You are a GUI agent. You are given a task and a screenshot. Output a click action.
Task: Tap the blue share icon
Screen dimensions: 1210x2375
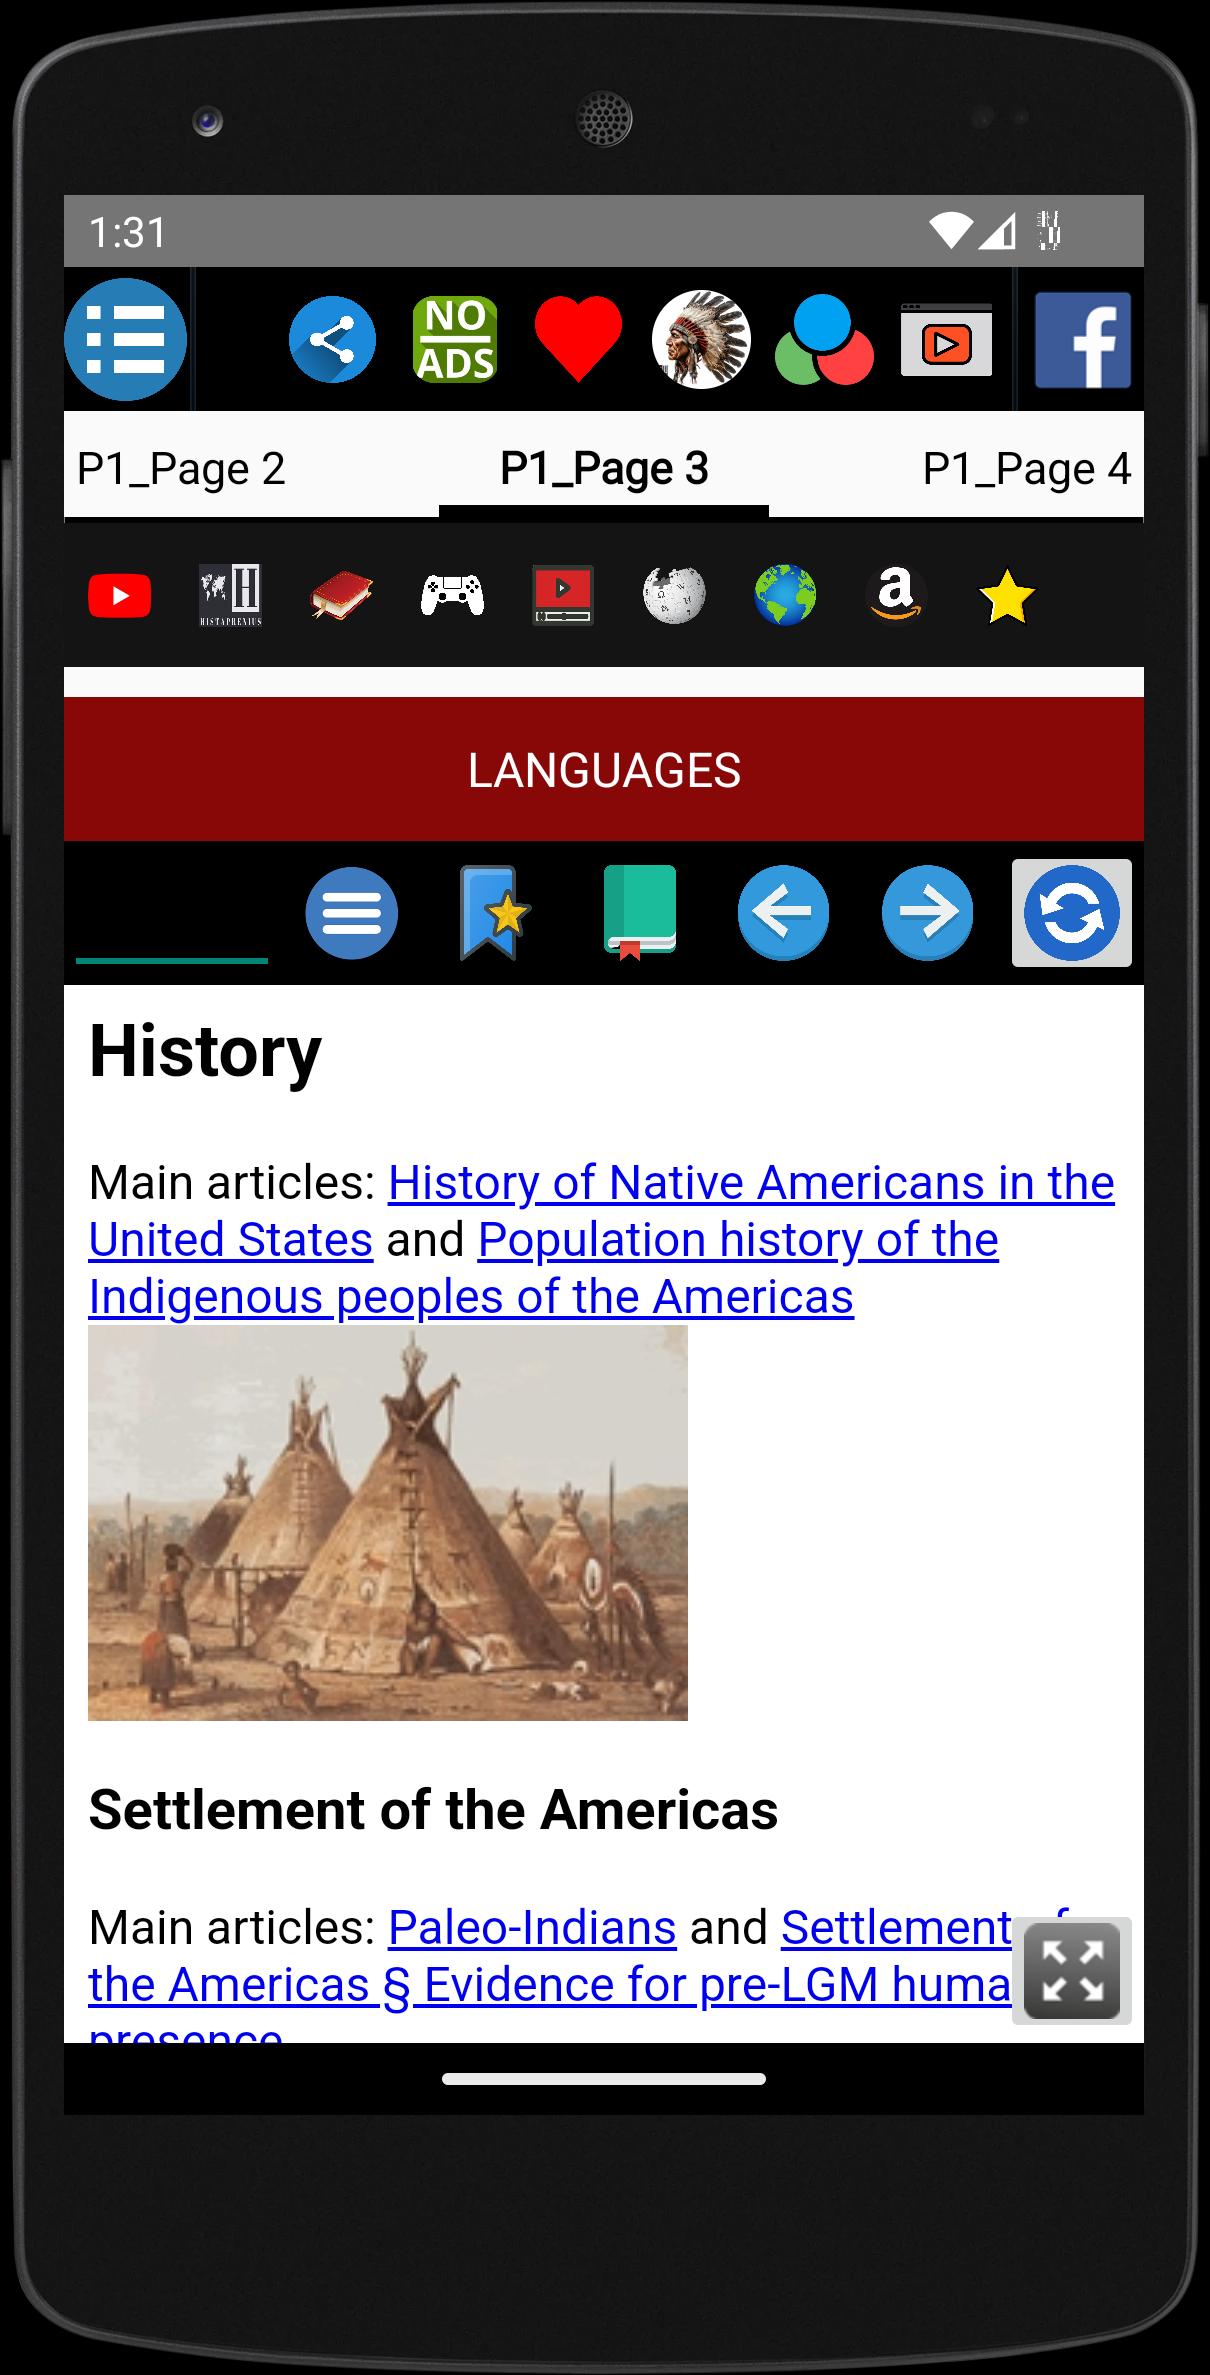click(x=333, y=339)
